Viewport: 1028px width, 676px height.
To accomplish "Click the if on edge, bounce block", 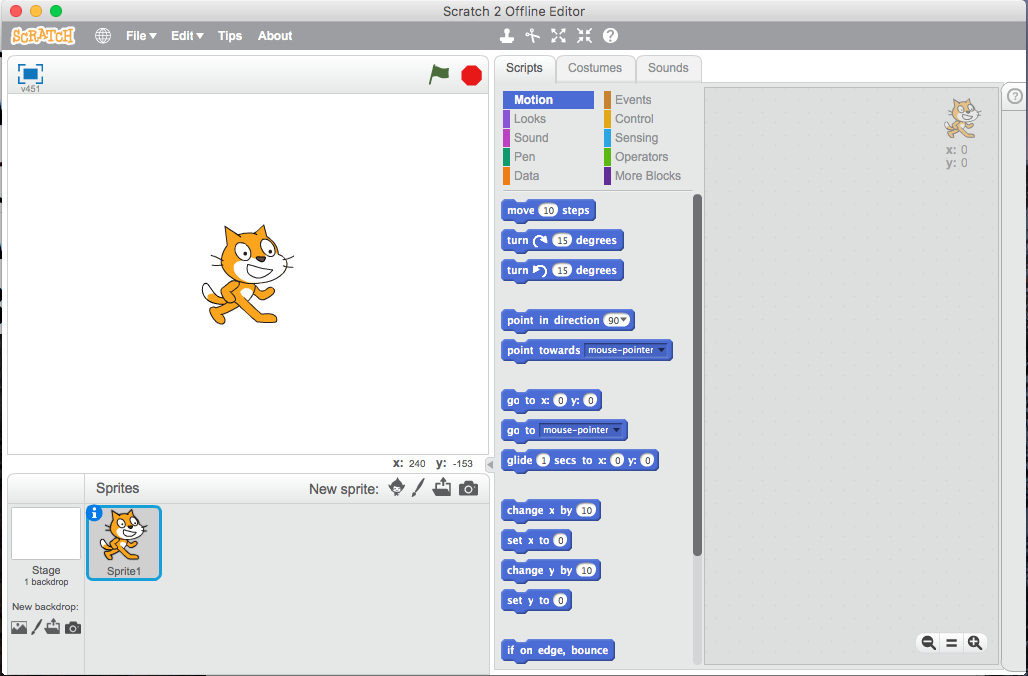I will [x=558, y=650].
